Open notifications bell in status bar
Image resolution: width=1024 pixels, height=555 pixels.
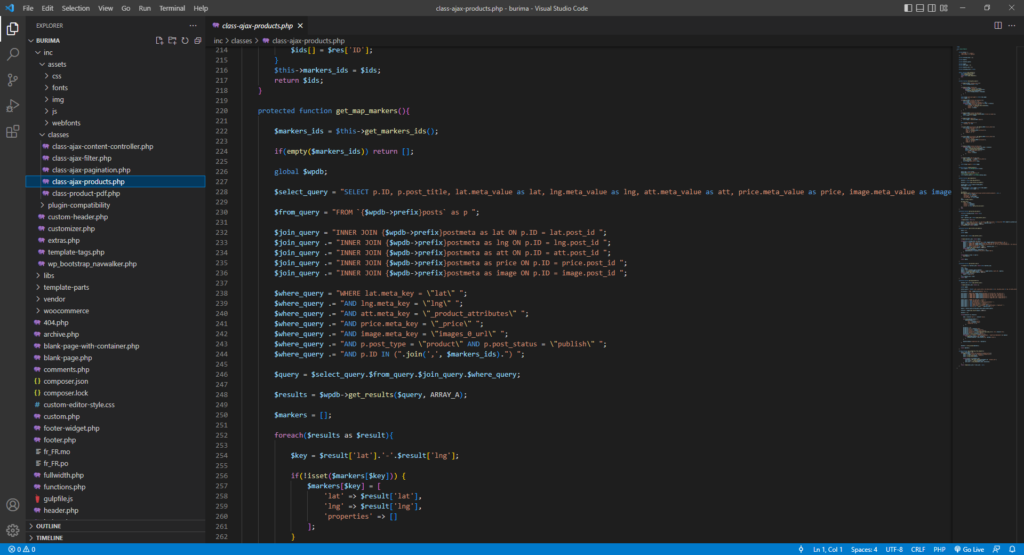click(1012, 549)
